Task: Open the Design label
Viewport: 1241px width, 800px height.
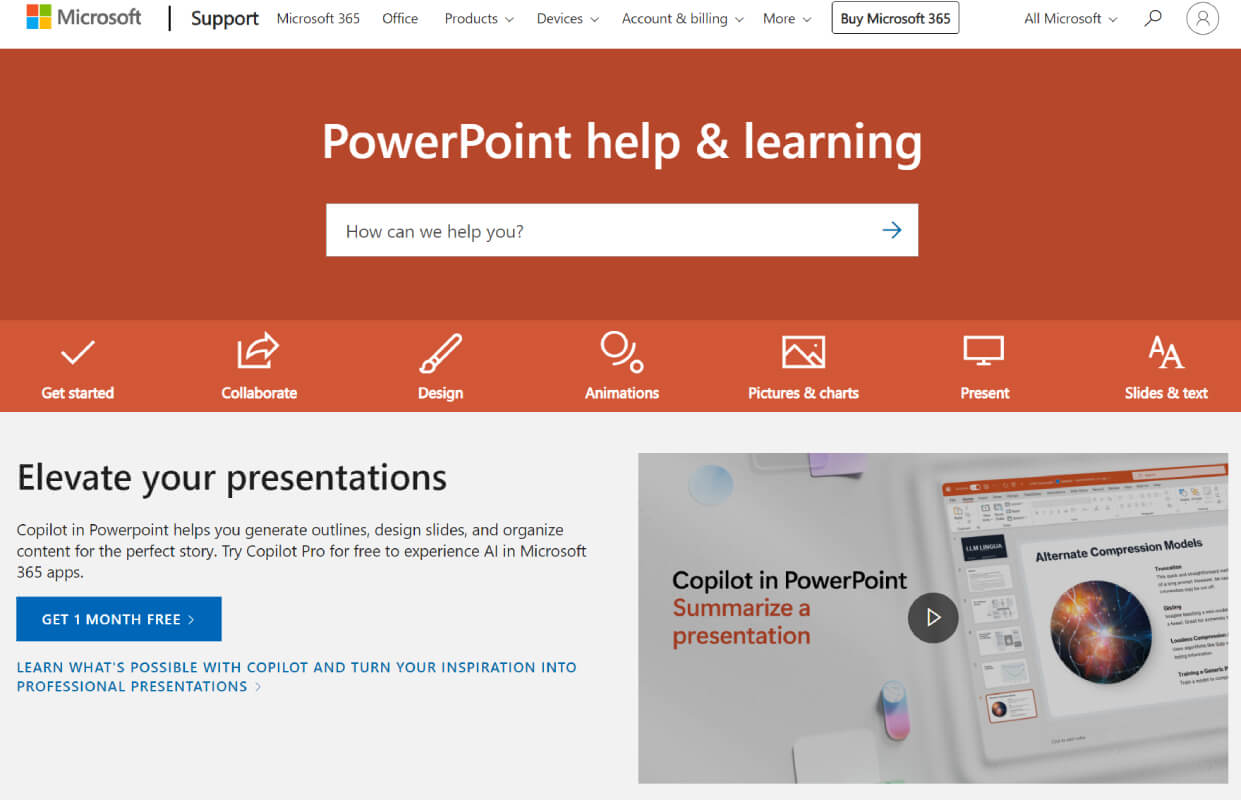Action: [x=440, y=393]
